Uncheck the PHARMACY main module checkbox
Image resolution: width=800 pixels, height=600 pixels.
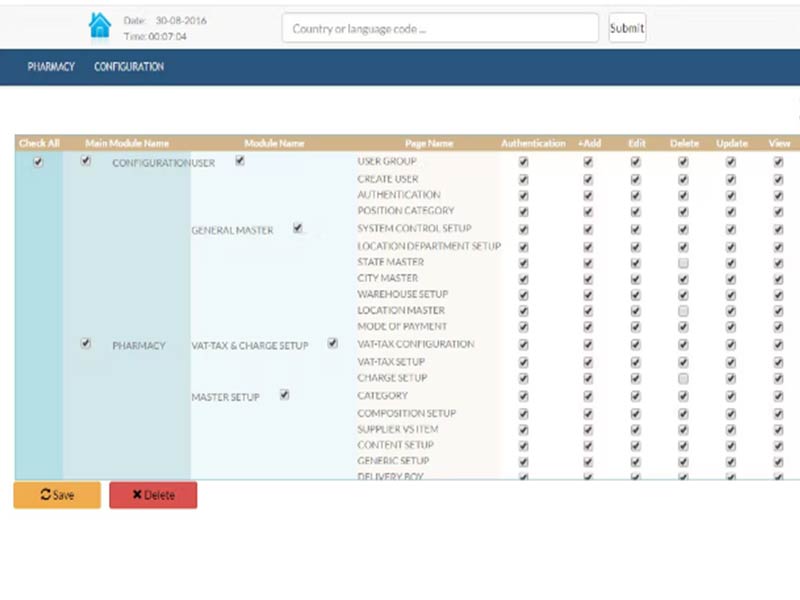click(86, 344)
